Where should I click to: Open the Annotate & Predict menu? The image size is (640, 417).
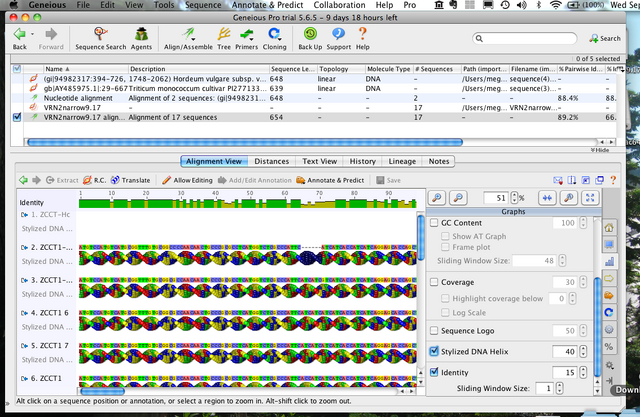(267, 5)
